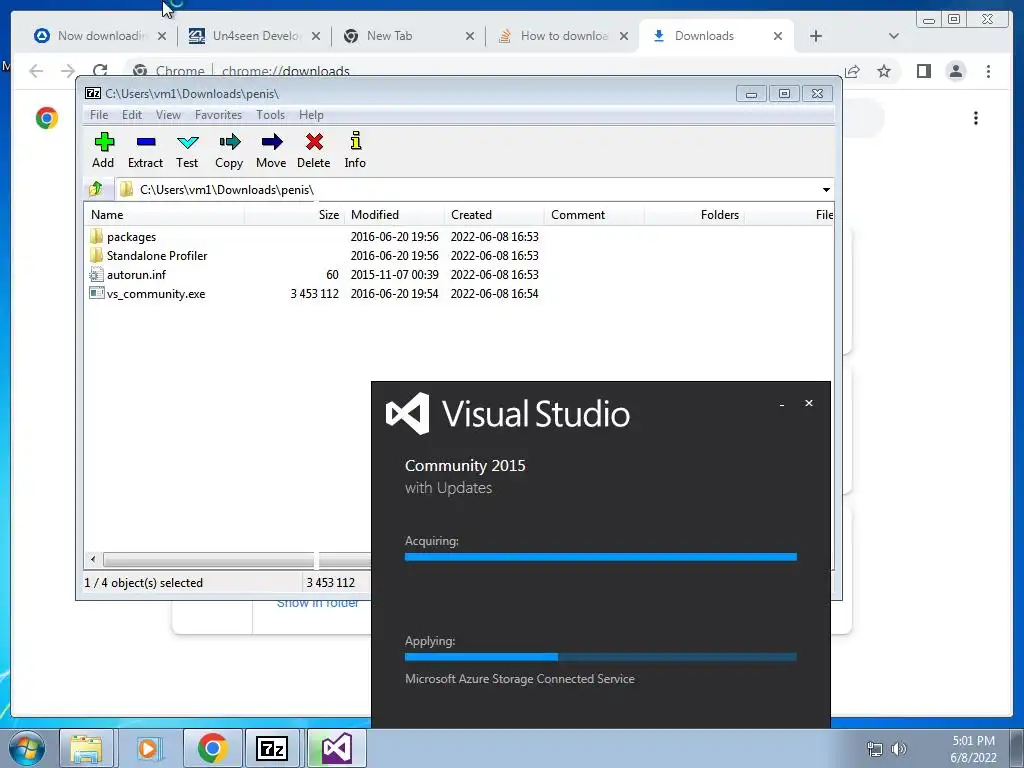
Task: Click the Extract toolbar icon in 7-Zip
Action: tap(145, 150)
